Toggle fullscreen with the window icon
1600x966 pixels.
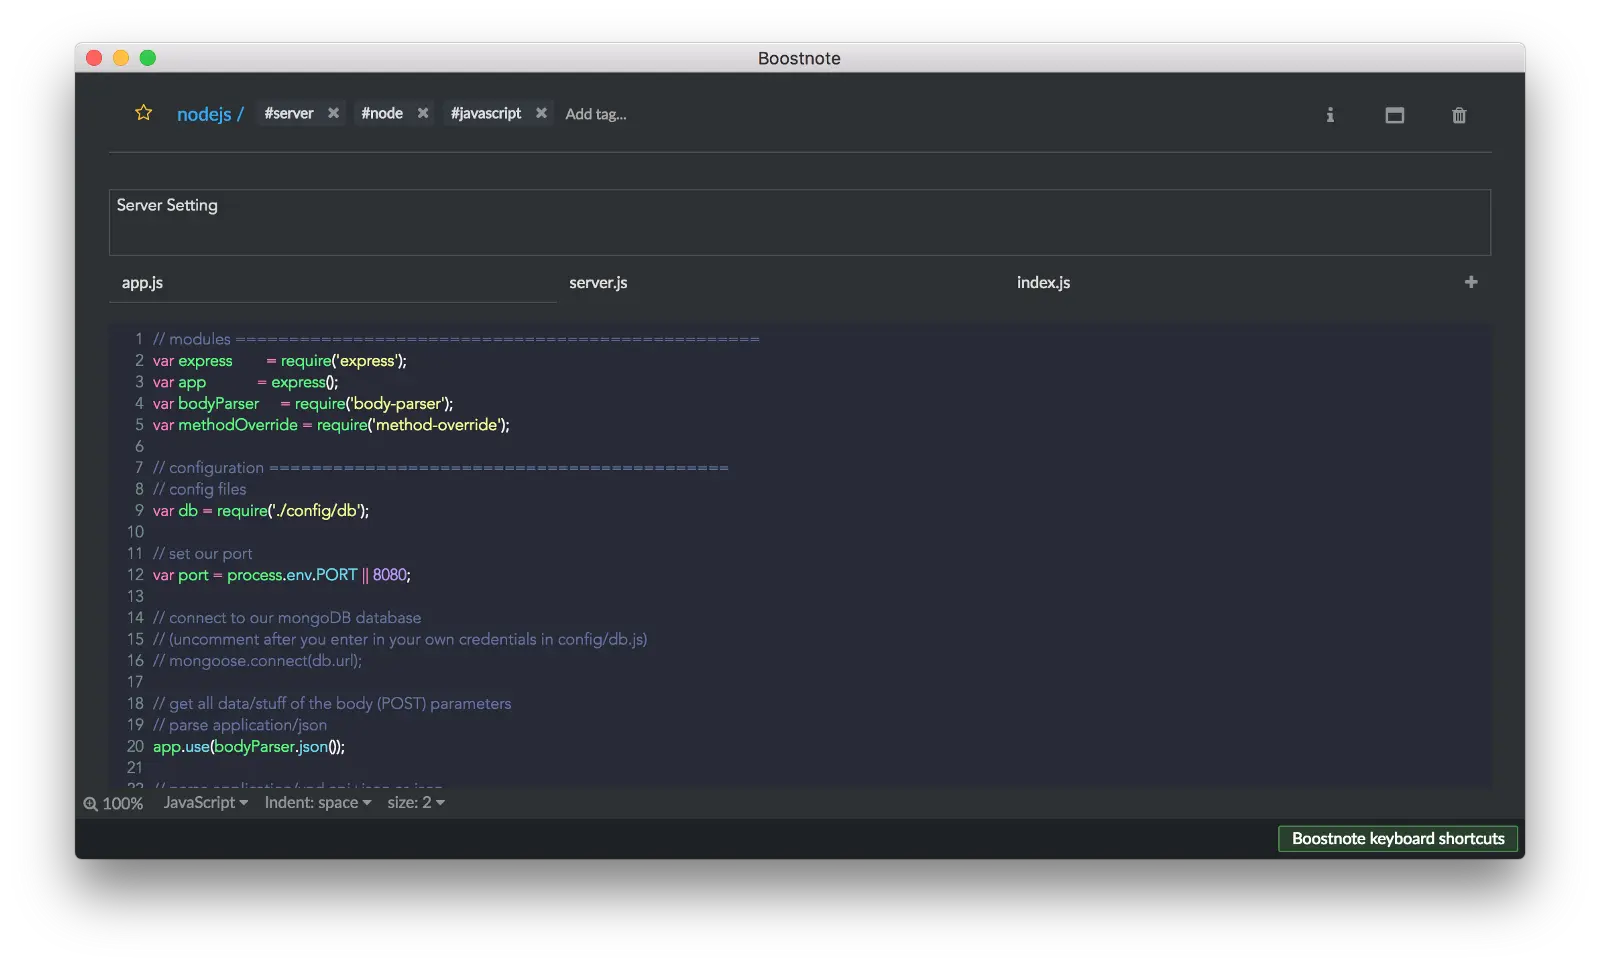pyautogui.click(x=1395, y=115)
